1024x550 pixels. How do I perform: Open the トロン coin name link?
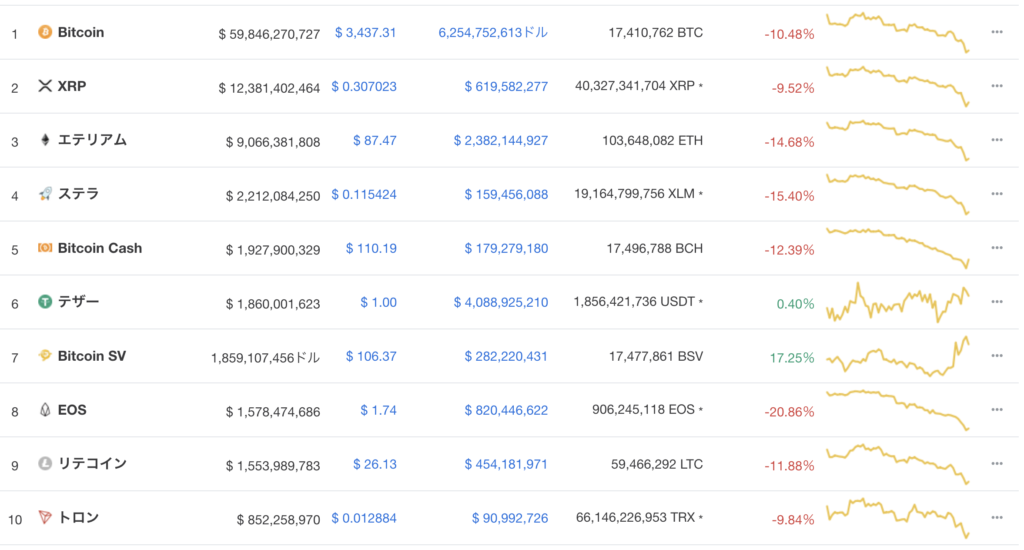click(x=78, y=517)
